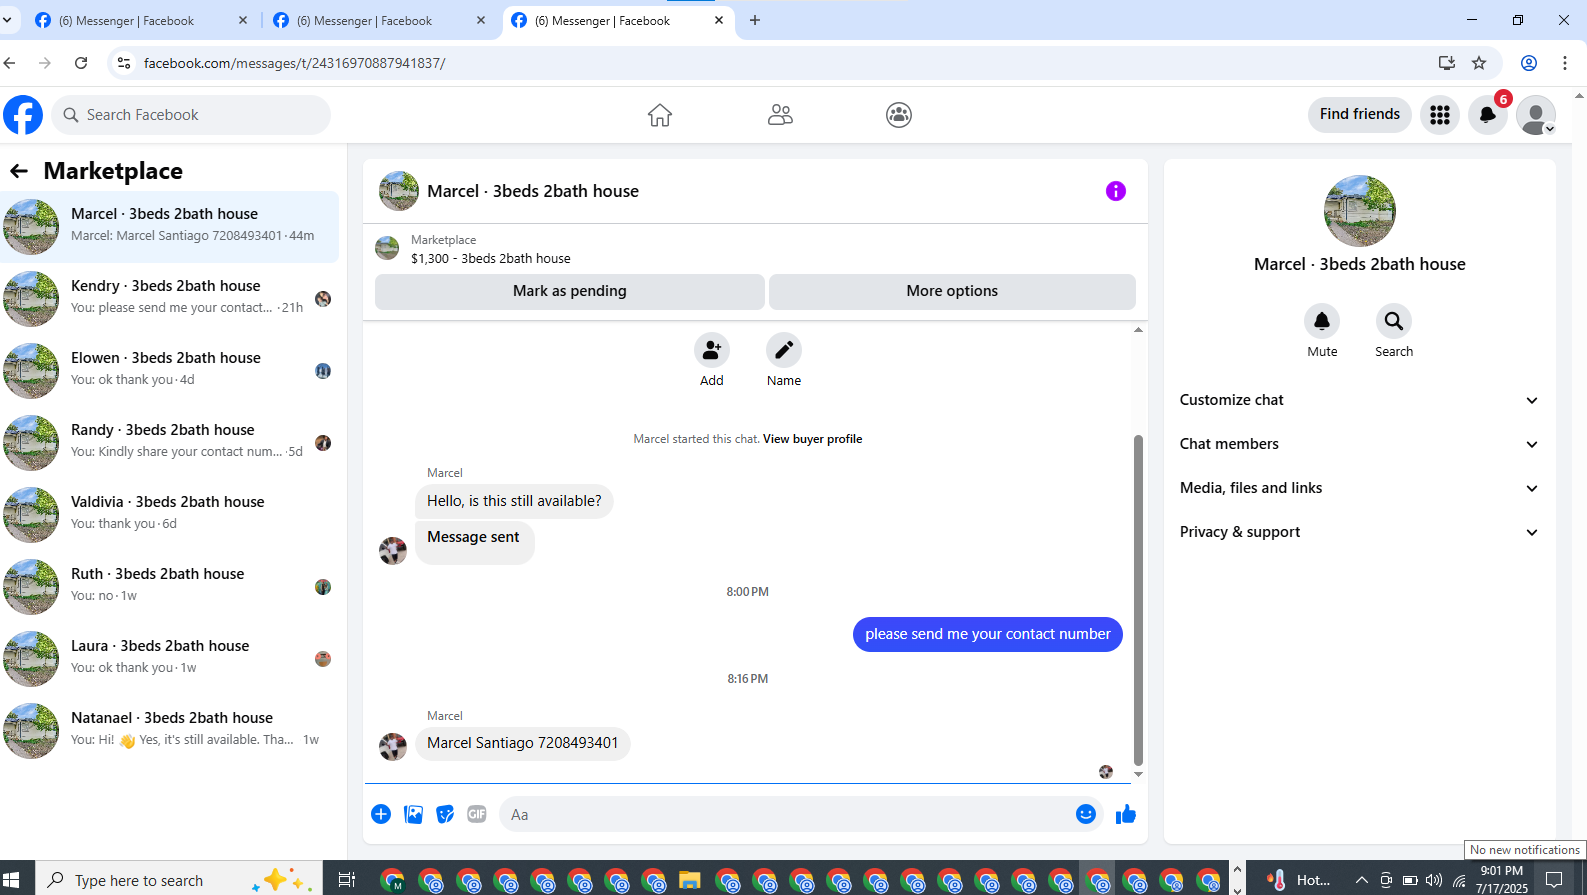Open conversation information purple icon
This screenshot has height=895, width=1587.
point(1116,191)
